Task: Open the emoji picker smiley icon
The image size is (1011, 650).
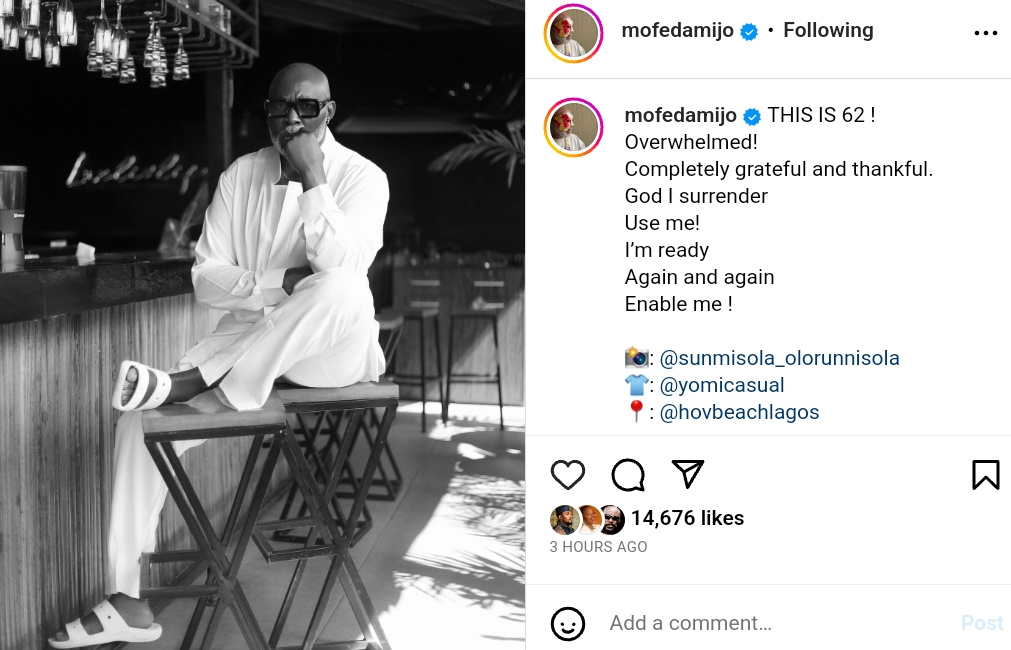Action: 568,623
